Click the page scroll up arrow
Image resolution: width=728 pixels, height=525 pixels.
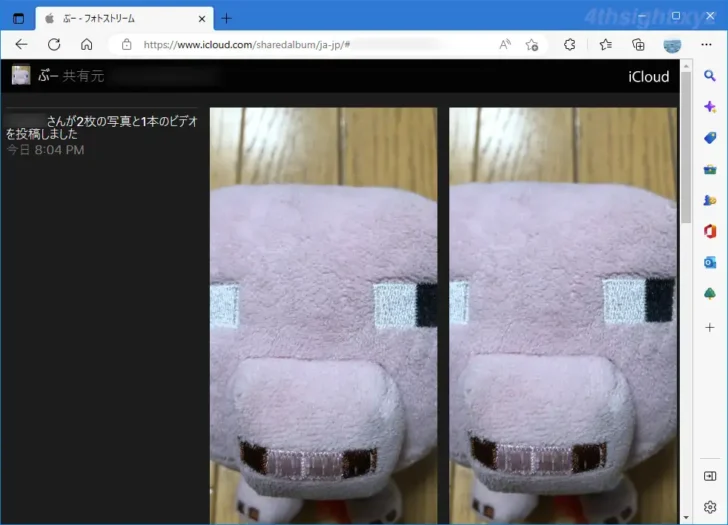pos(686,66)
